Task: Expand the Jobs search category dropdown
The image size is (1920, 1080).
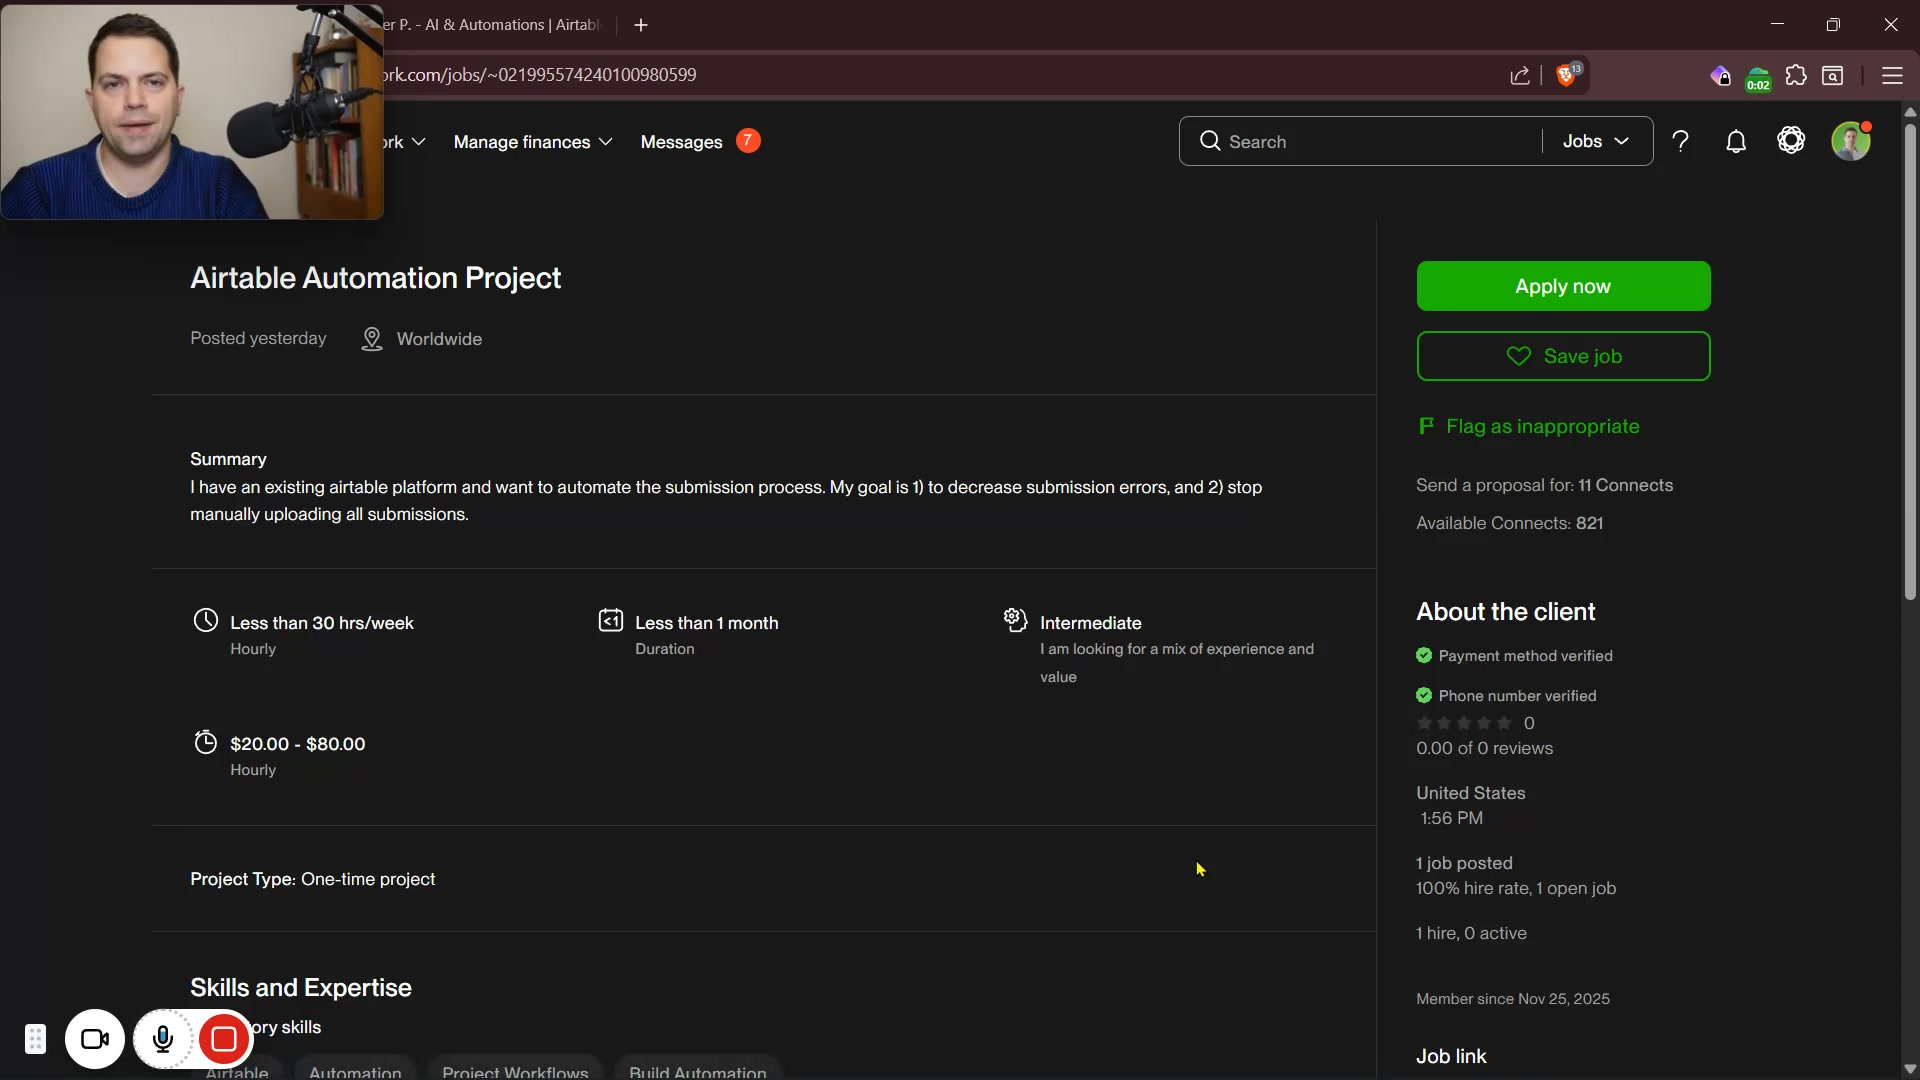Action: pos(1596,142)
